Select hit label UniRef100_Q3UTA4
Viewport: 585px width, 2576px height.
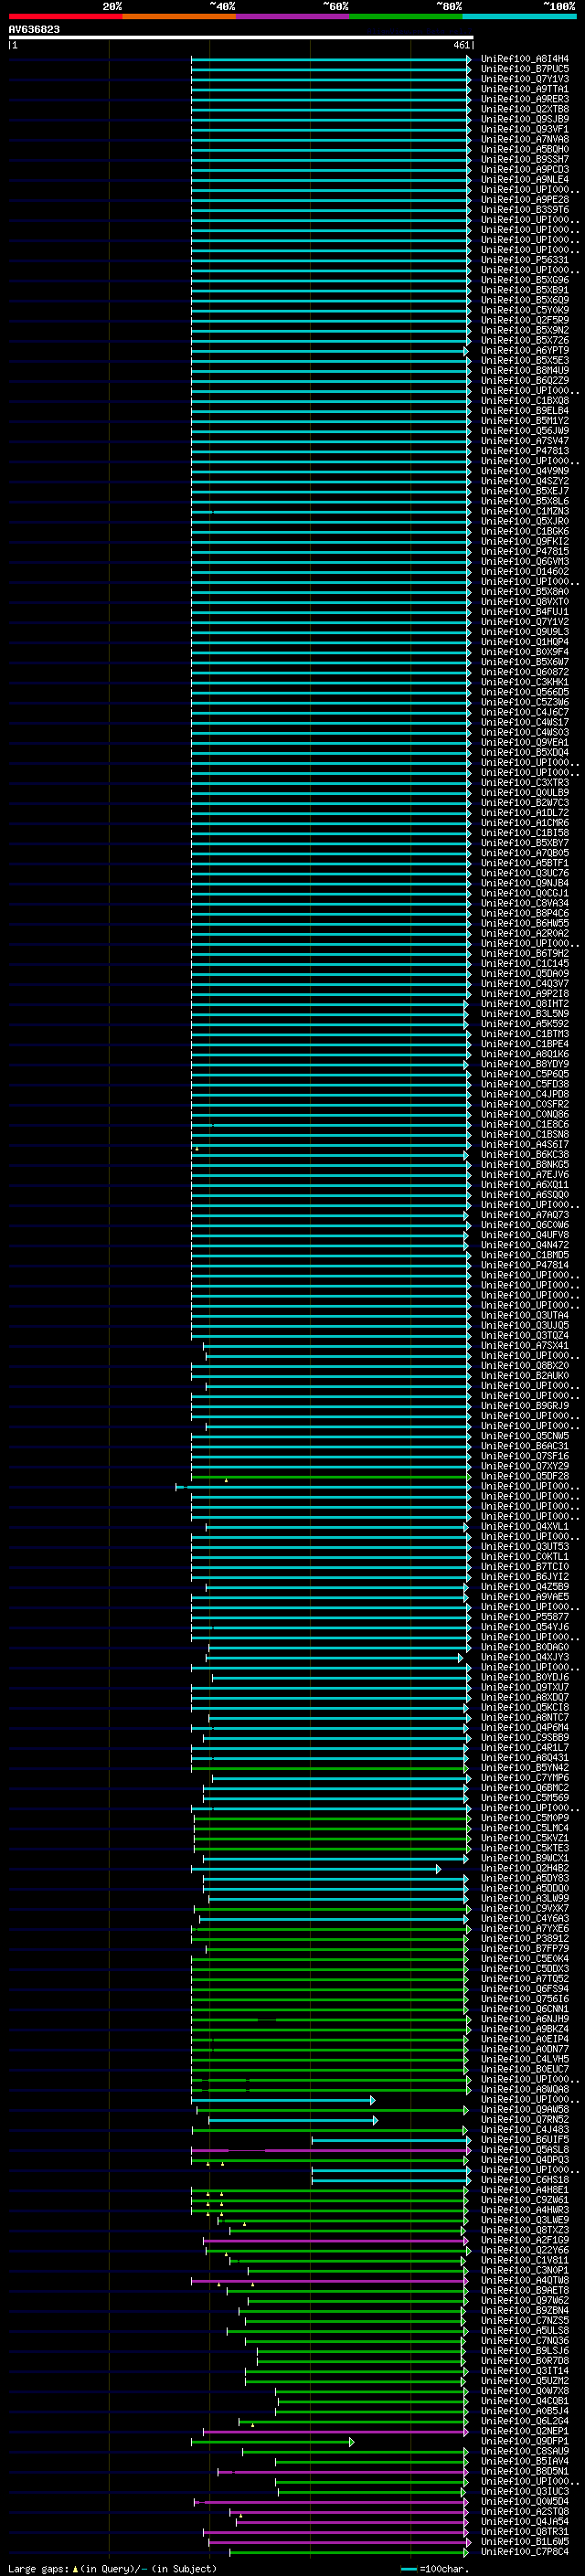click(525, 1316)
